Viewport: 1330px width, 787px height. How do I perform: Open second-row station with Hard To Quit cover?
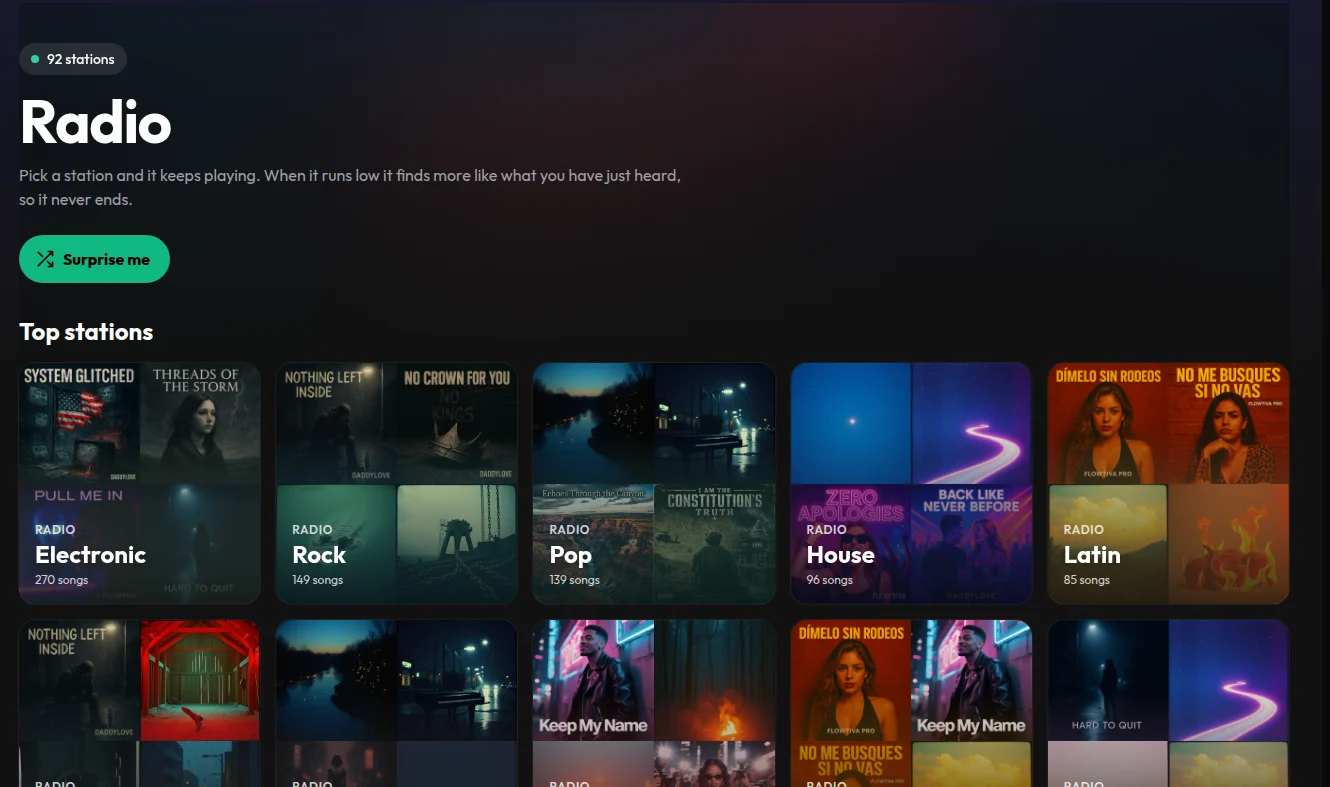coord(1168,703)
